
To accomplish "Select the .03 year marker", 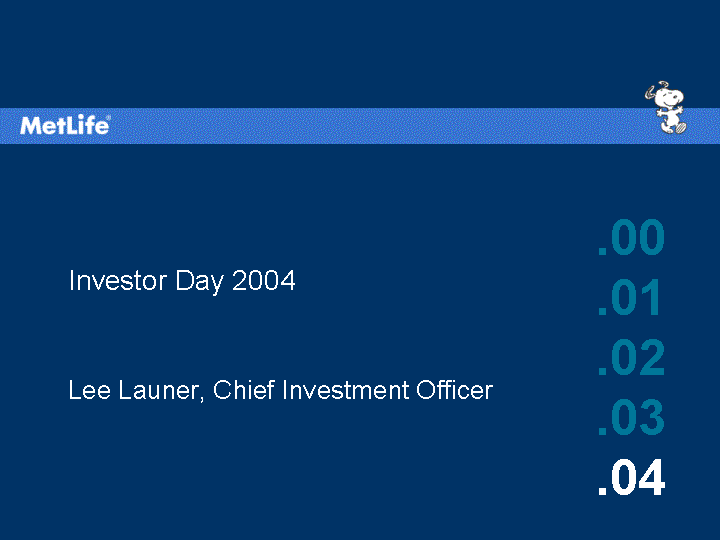I will 631,417.
